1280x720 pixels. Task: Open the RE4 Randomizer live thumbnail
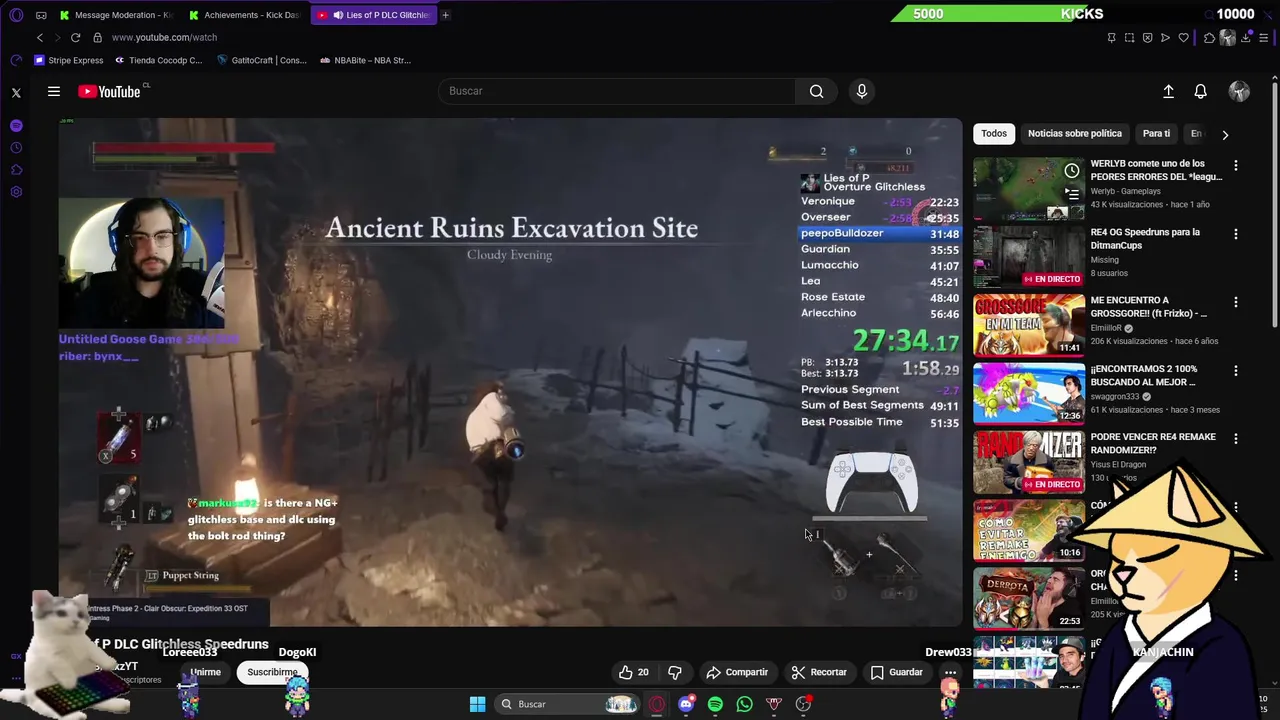1029,462
